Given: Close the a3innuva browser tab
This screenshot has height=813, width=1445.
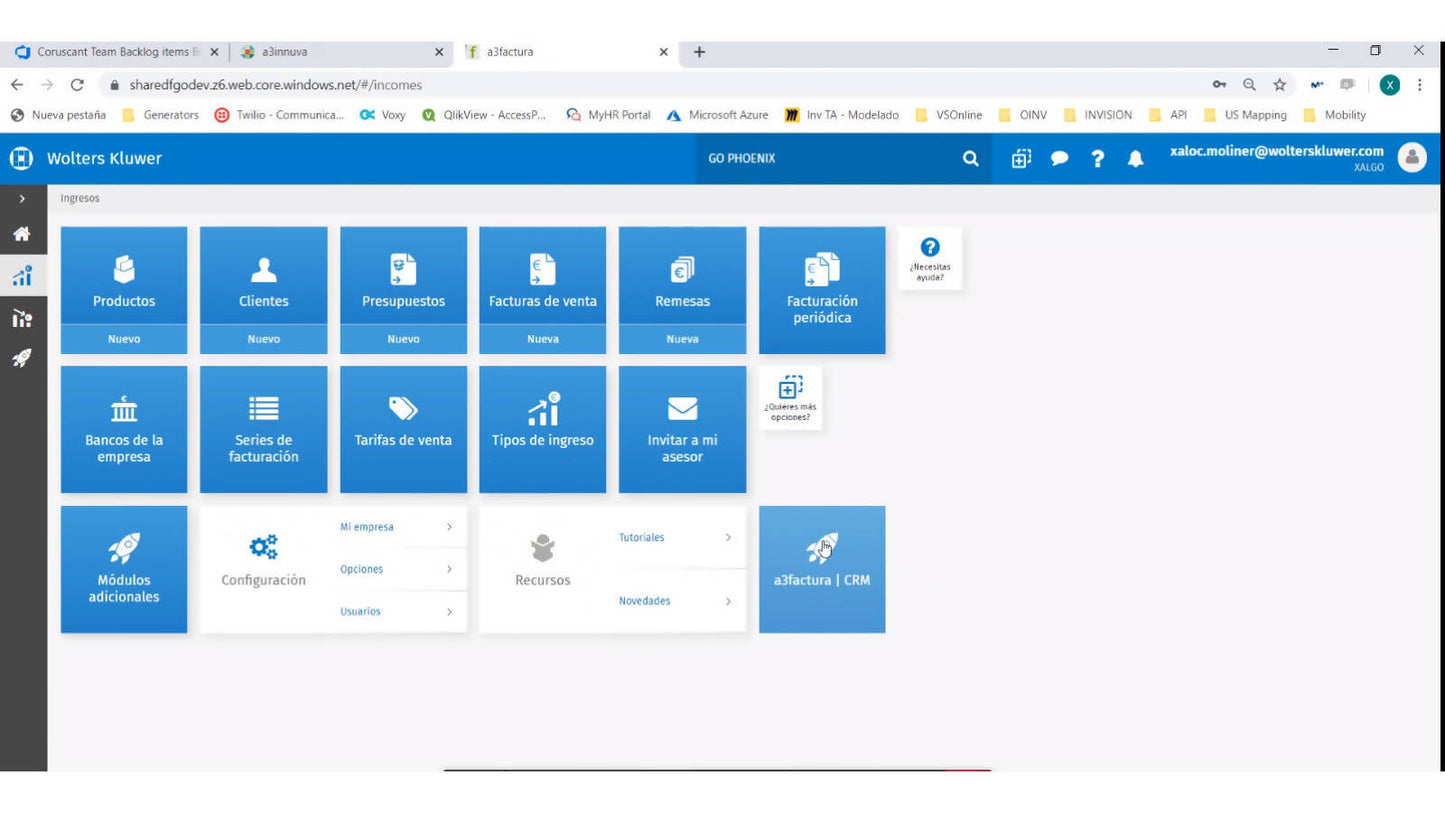Looking at the screenshot, I should [438, 52].
